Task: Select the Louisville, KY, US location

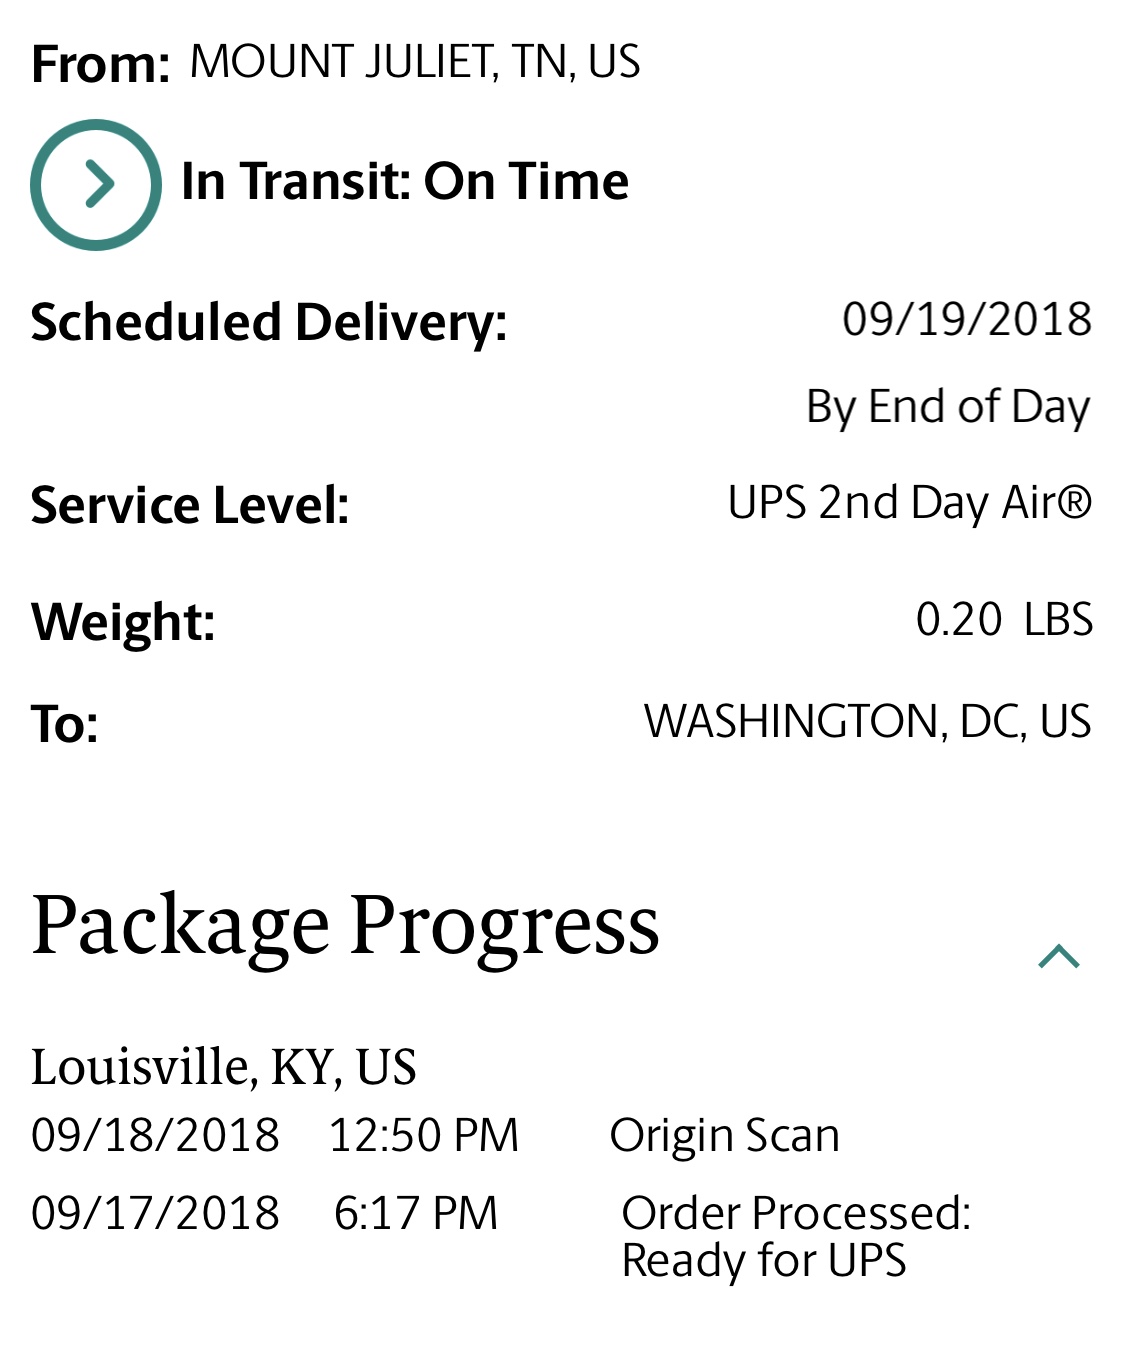Action: (223, 1067)
